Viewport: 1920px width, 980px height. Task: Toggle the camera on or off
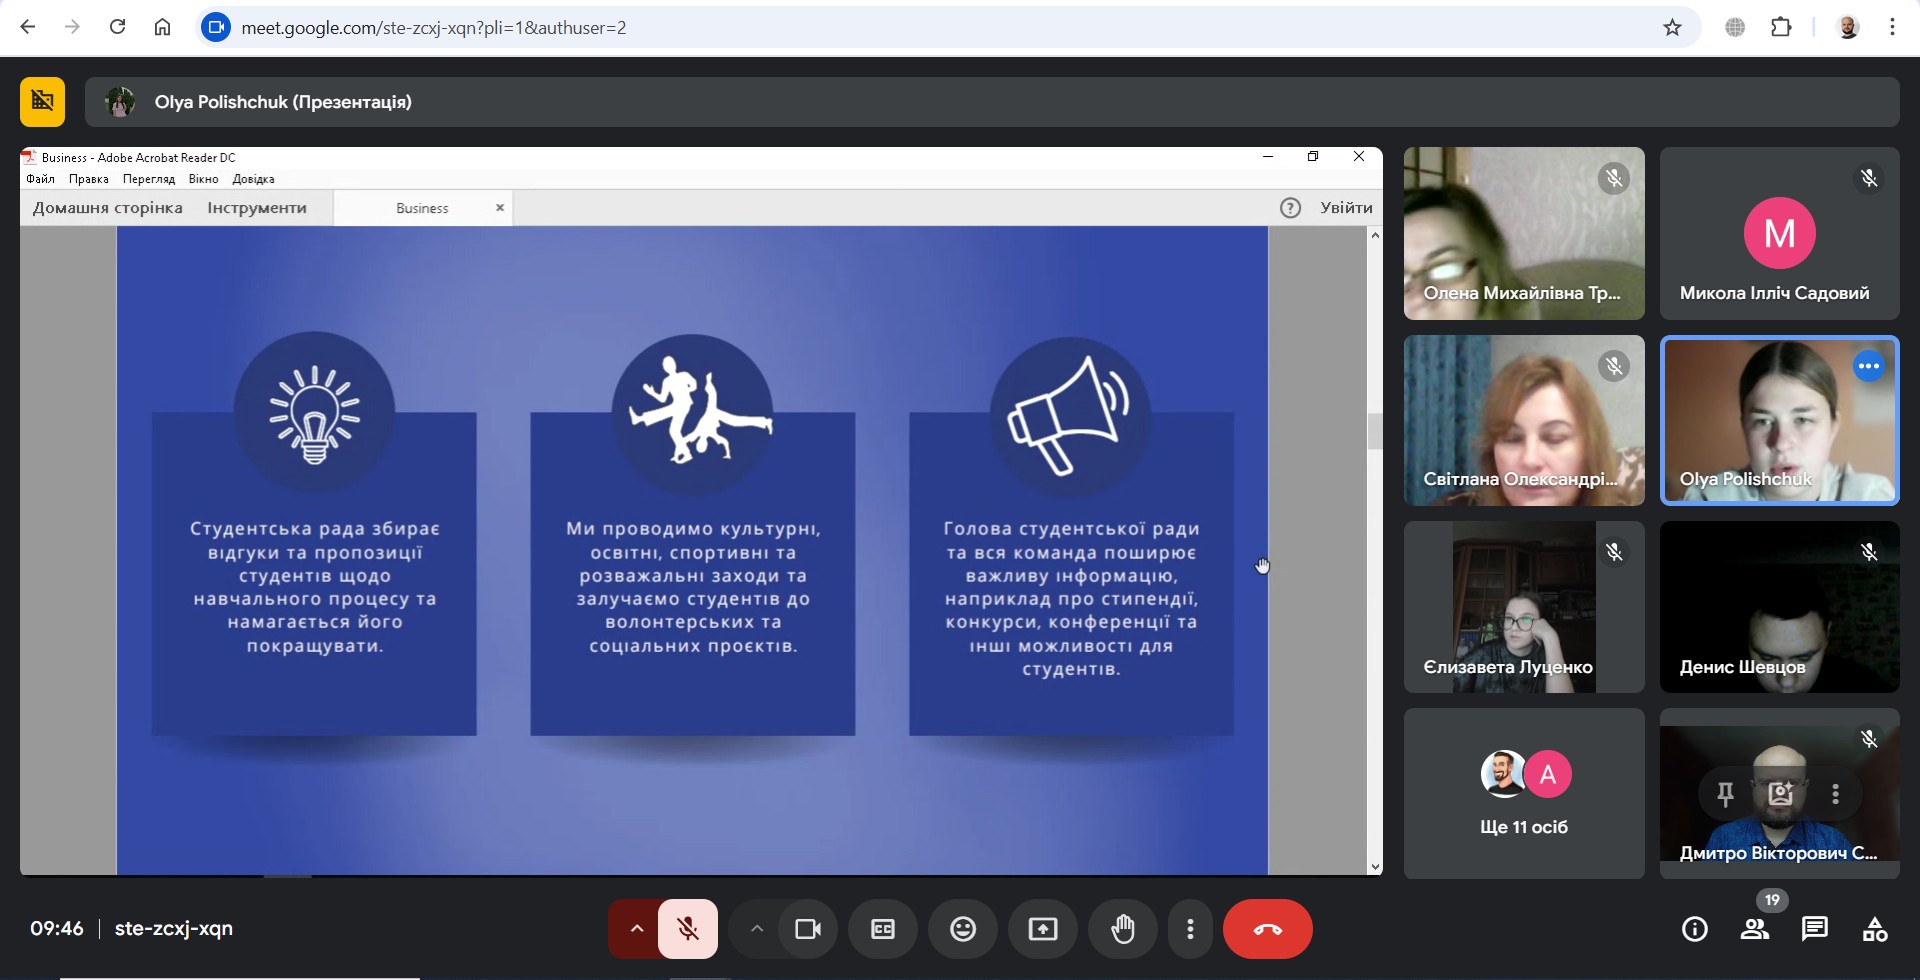[807, 929]
